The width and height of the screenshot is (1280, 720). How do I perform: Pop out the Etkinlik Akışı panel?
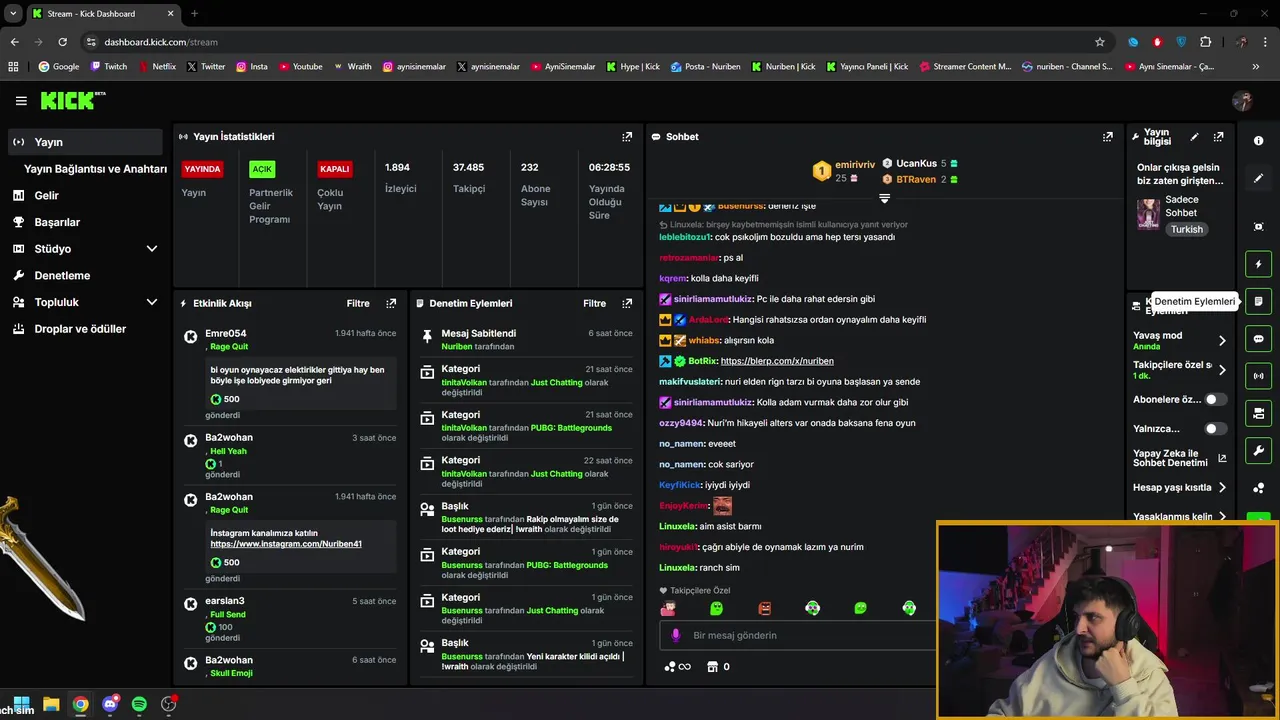391,303
